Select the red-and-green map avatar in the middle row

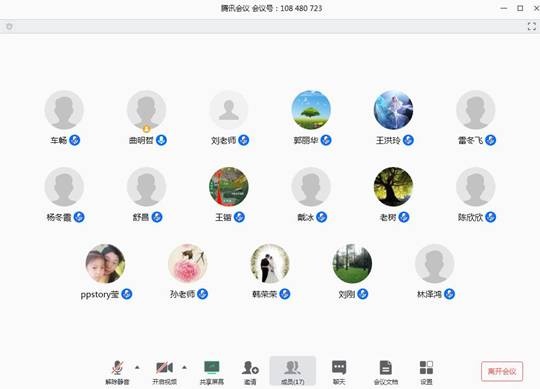point(229,187)
